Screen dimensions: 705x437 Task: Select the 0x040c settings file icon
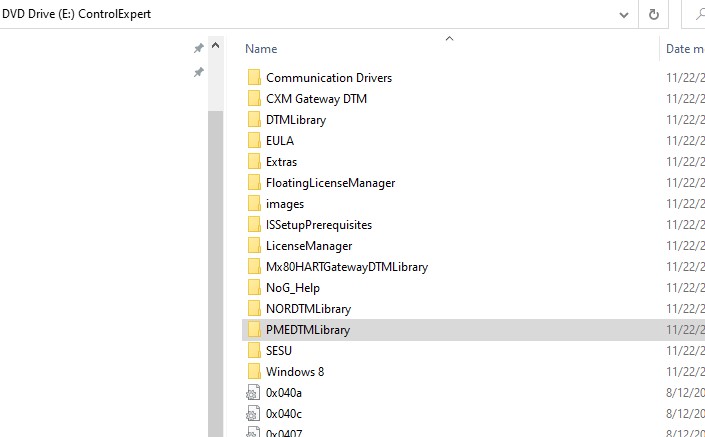253,414
